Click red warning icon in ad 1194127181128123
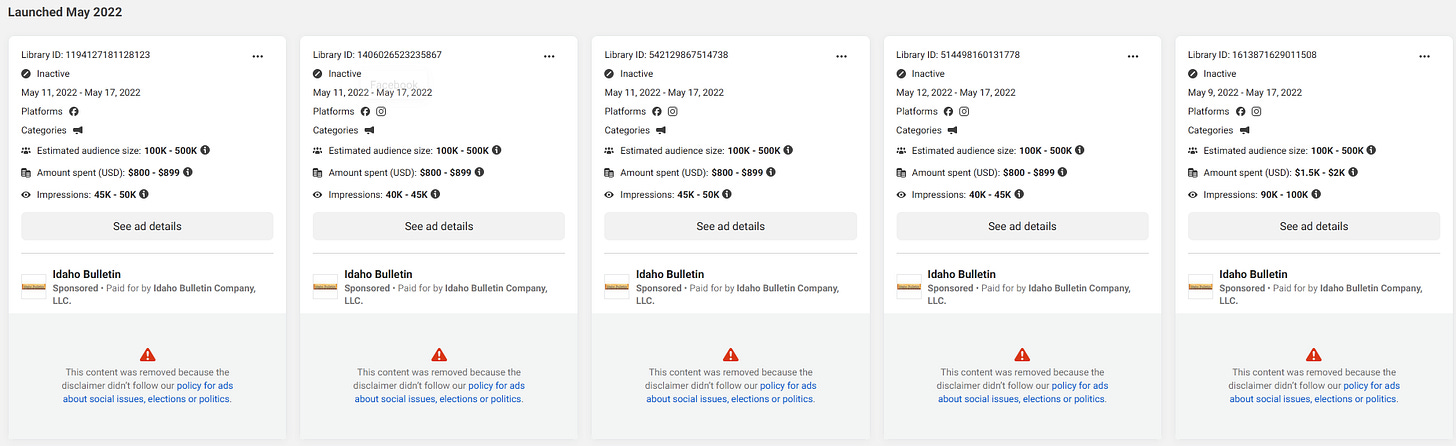The width and height of the screenshot is (1456, 446). pyautogui.click(x=147, y=354)
